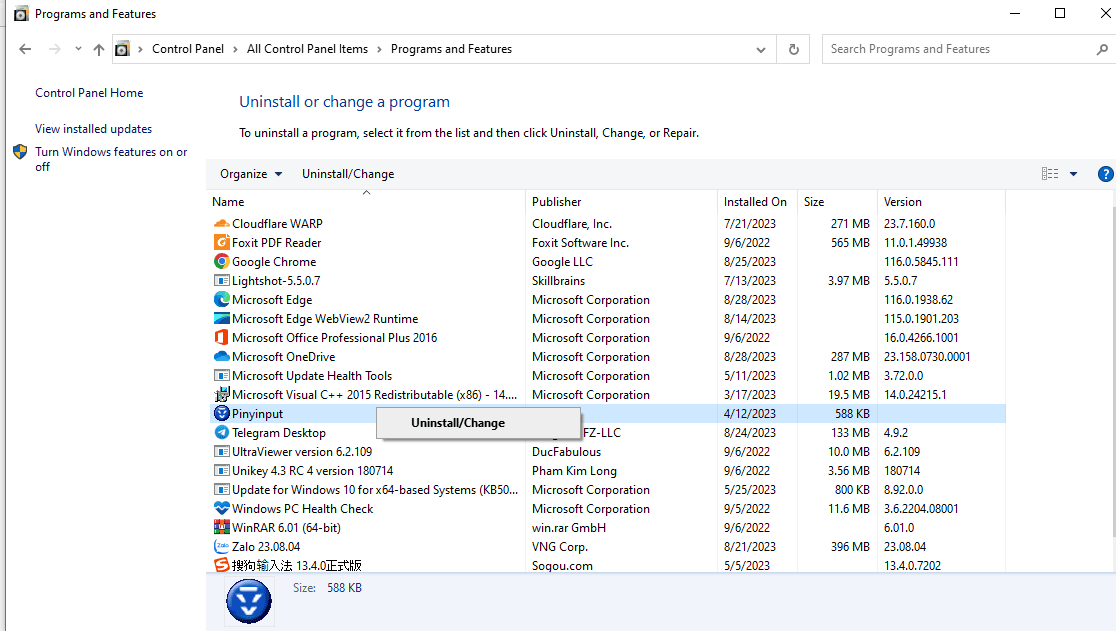Select the Microsoft OneDrive row name

click(x=283, y=356)
